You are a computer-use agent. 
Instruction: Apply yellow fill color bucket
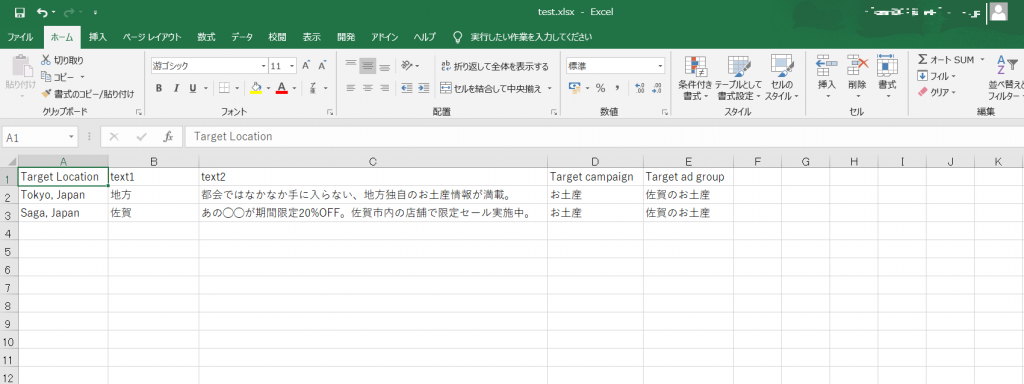click(x=257, y=88)
